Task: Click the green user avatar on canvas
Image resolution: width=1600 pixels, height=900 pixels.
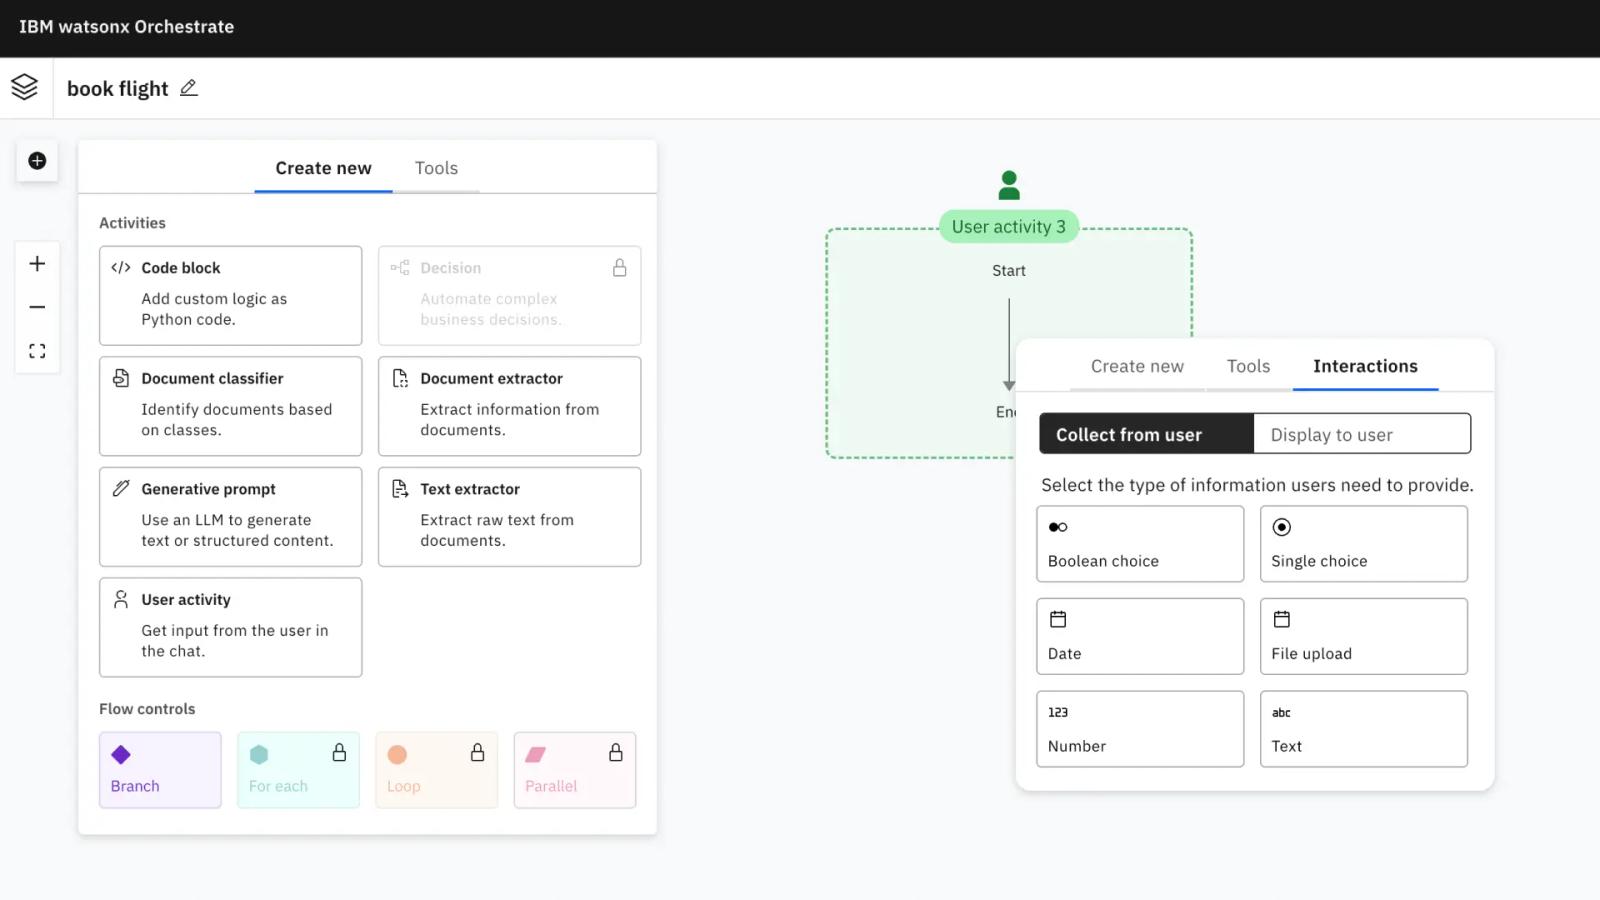Action: (x=1009, y=185)
